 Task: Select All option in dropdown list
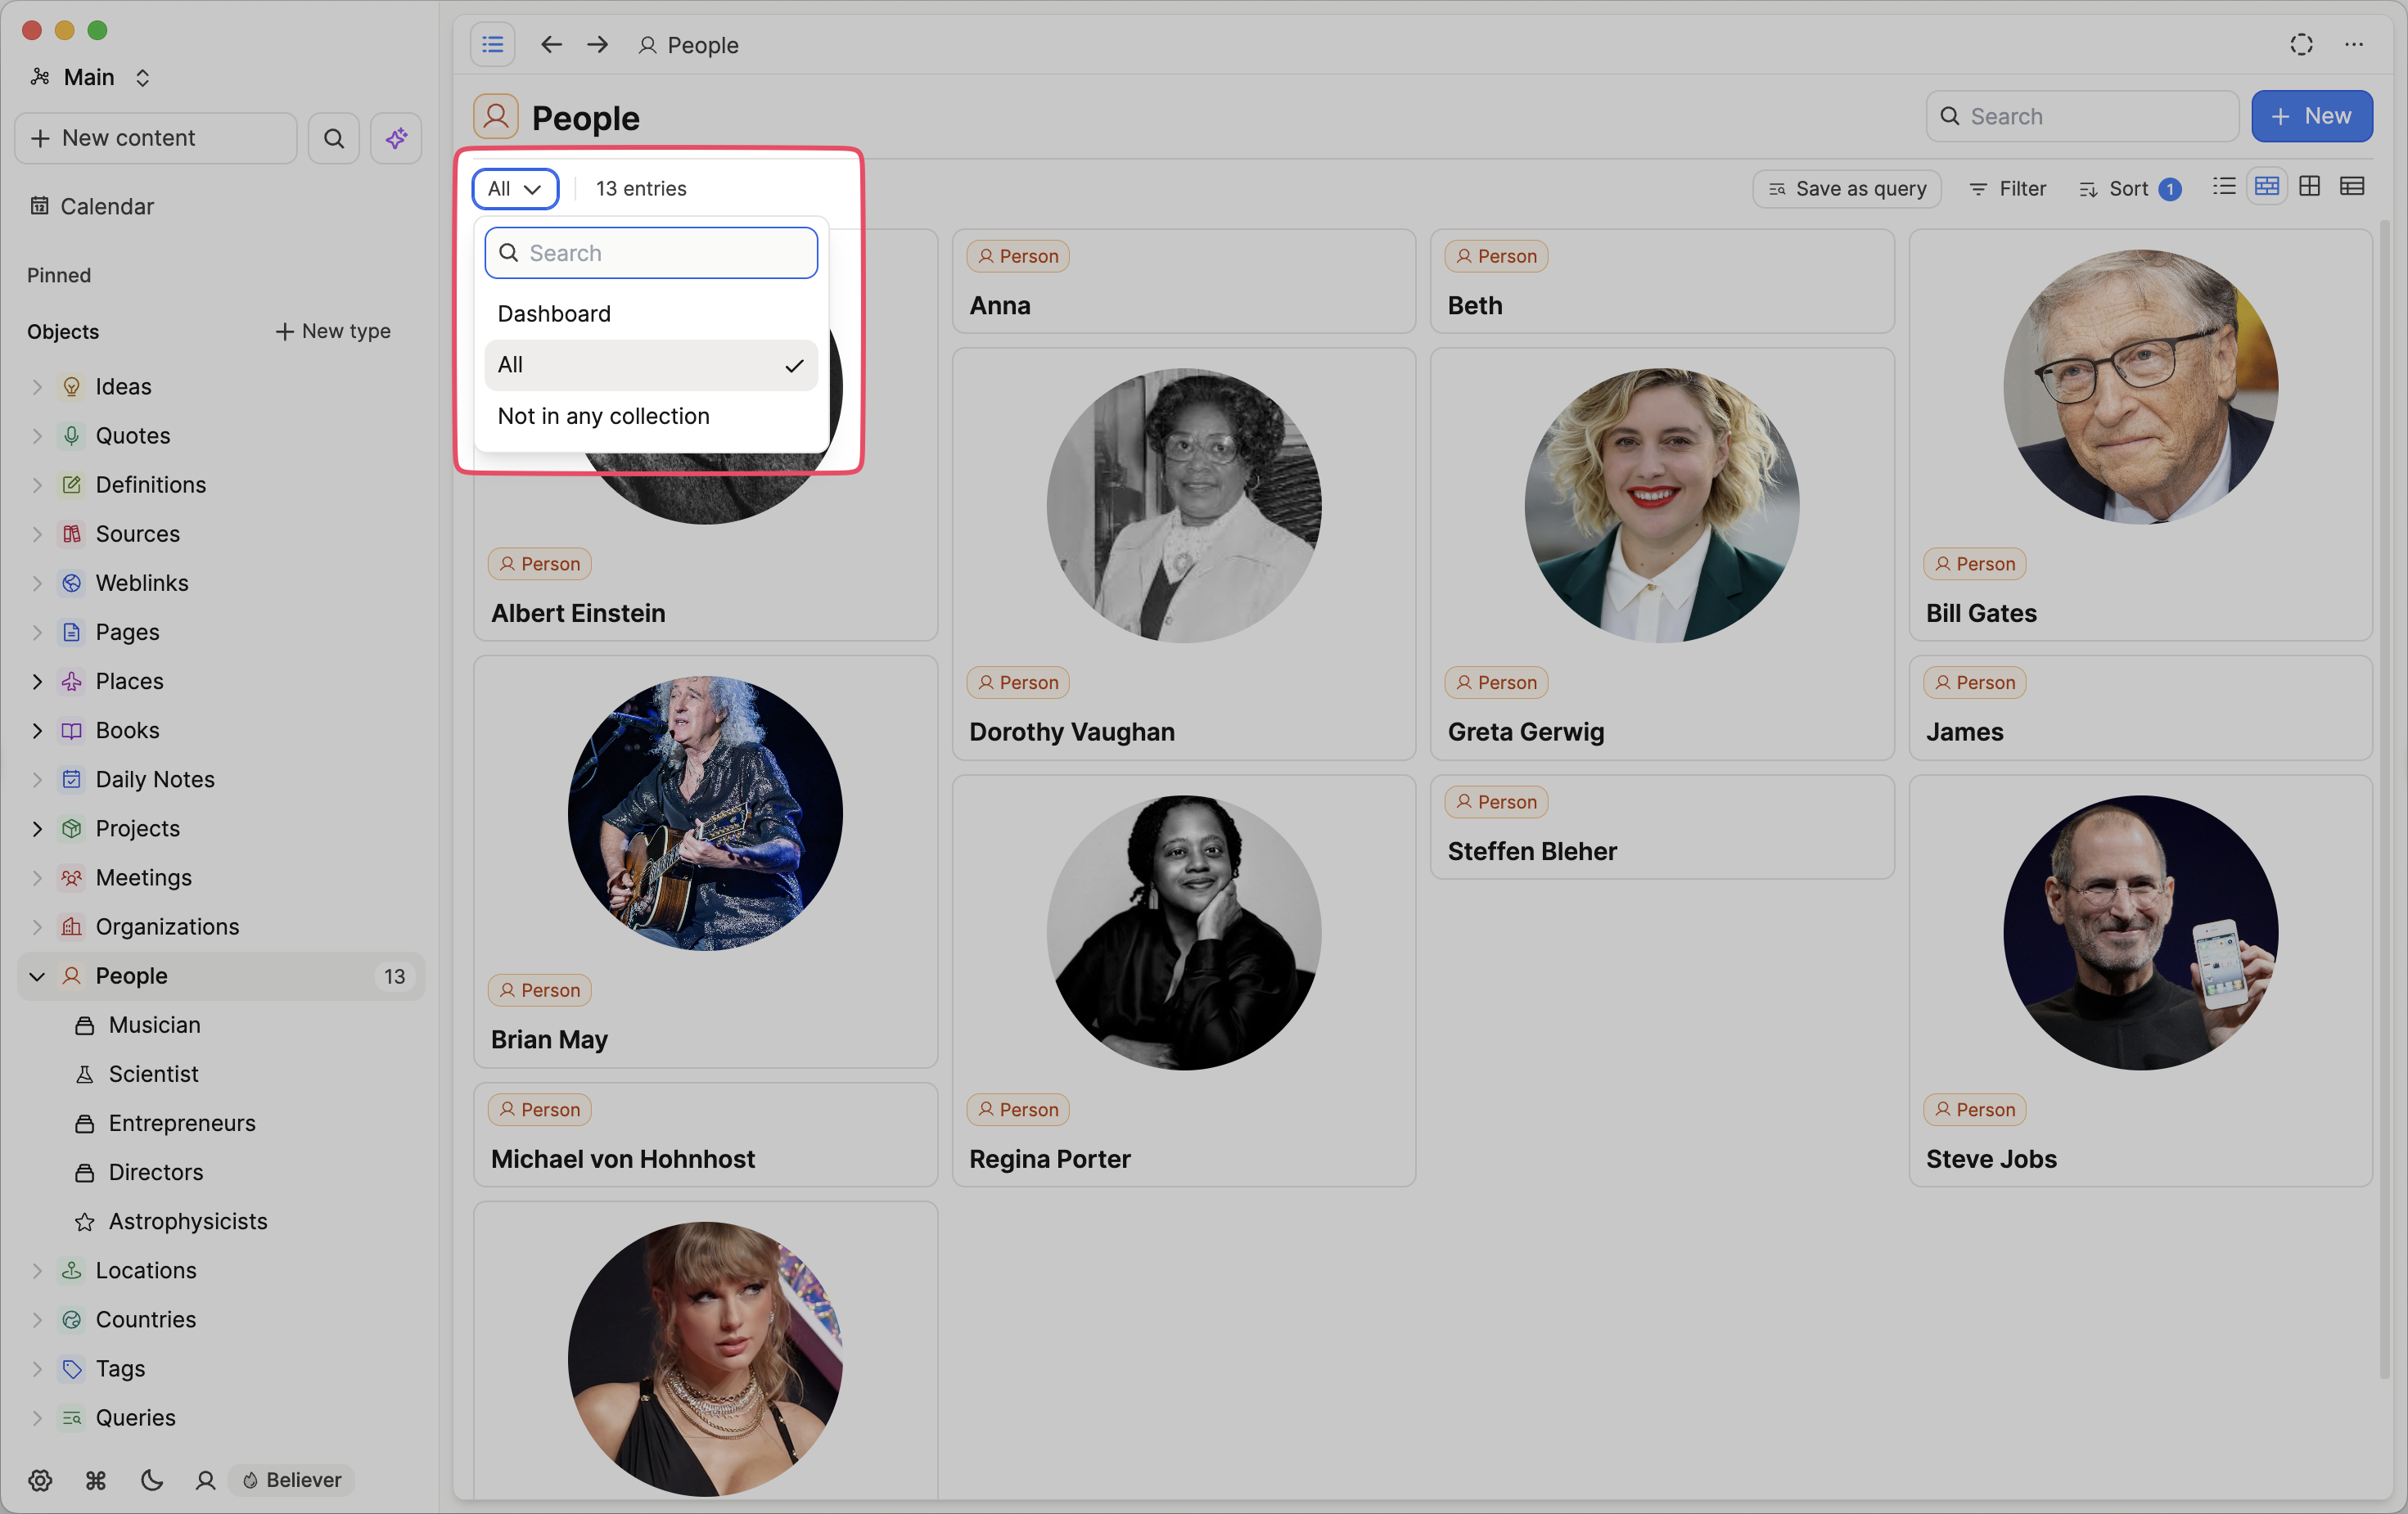[651, 365]
